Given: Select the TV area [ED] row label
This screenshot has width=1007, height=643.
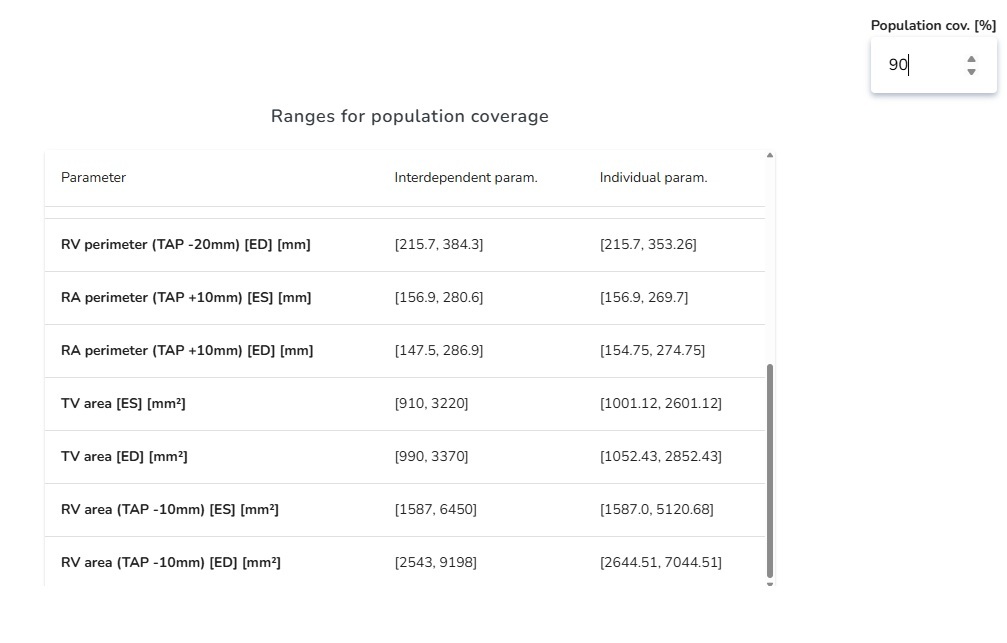Looking at the screenshot, I should click(x=124, y=456).
